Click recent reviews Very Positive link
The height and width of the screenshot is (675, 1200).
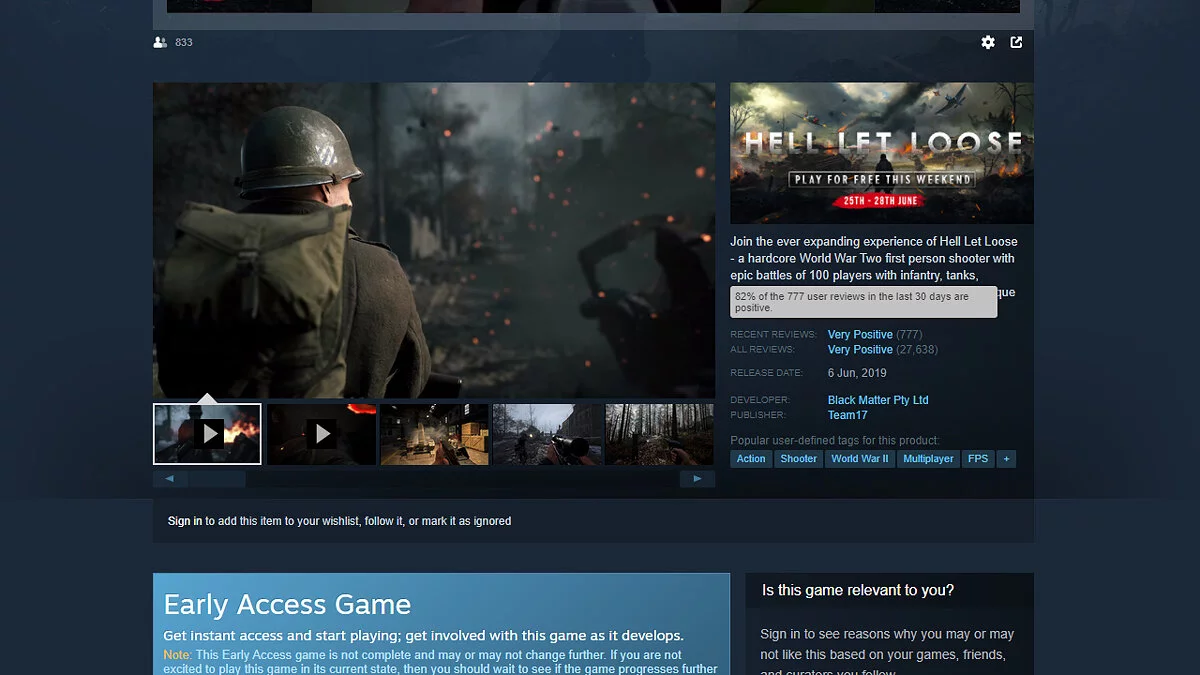(x=860, y=335)
